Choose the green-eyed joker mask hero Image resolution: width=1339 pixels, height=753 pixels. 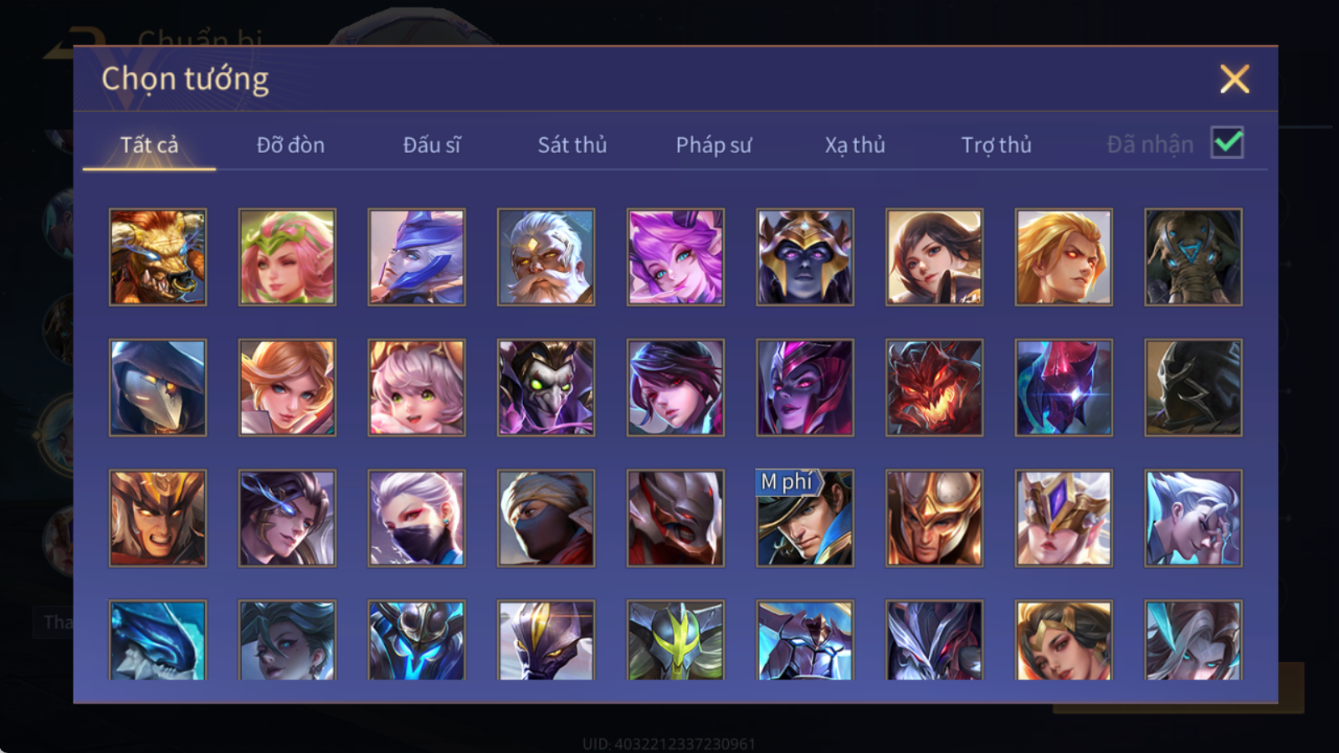point(546,388)
